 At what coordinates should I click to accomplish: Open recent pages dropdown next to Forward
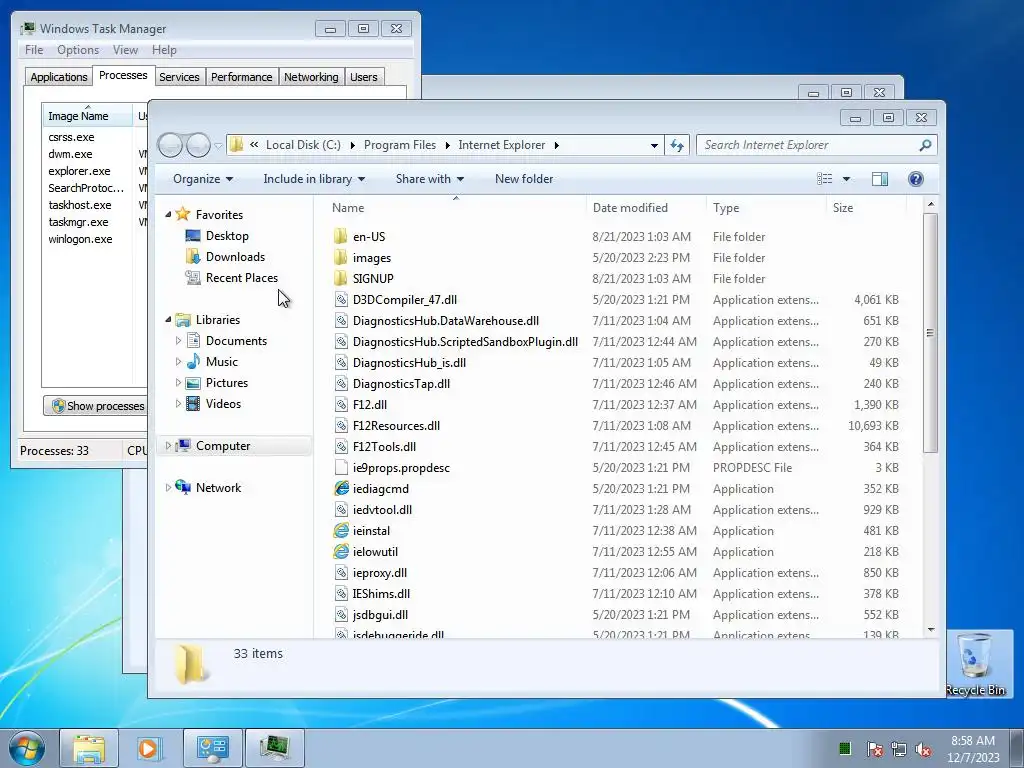click(x=218, y=146)
